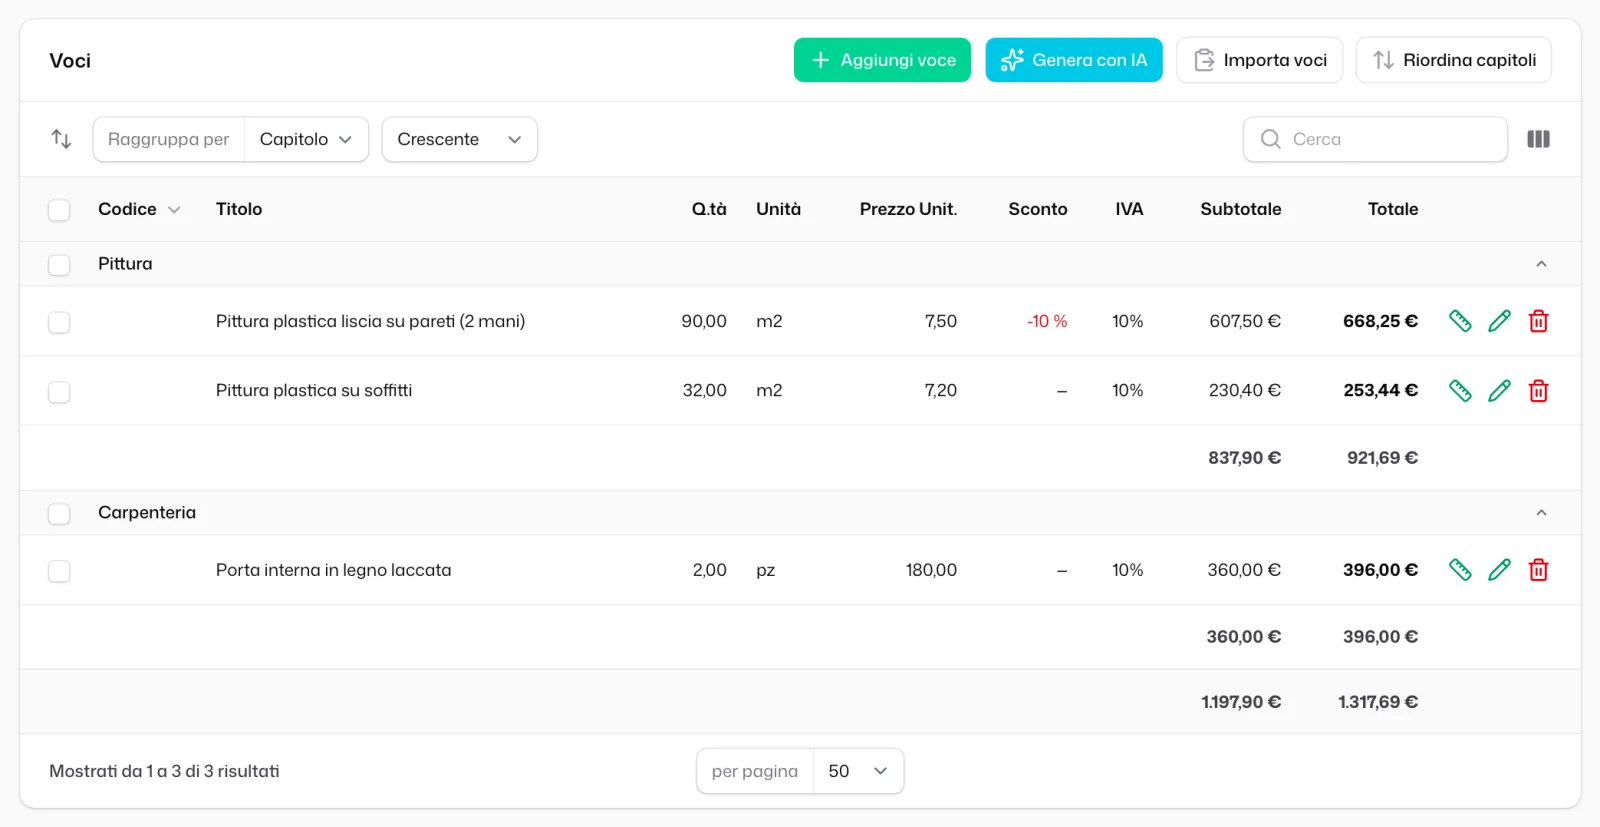Viewport: 1600px width, 827px height.
Task: Click the Importa voci button
Action: pyautogui.click(x=1260, y=60)
